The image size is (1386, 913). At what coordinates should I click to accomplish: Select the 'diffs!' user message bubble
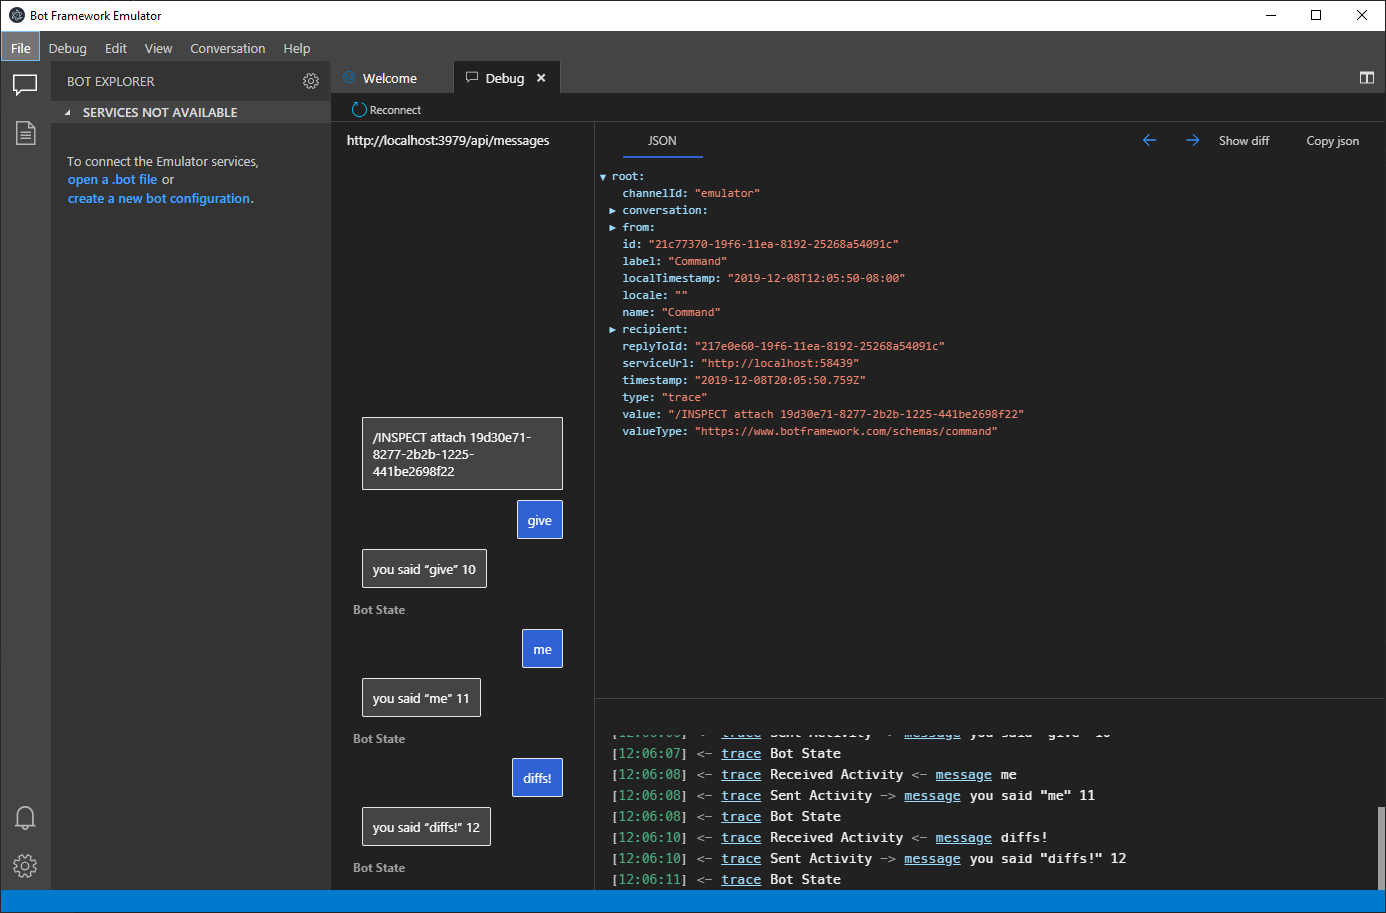(537, 778)
